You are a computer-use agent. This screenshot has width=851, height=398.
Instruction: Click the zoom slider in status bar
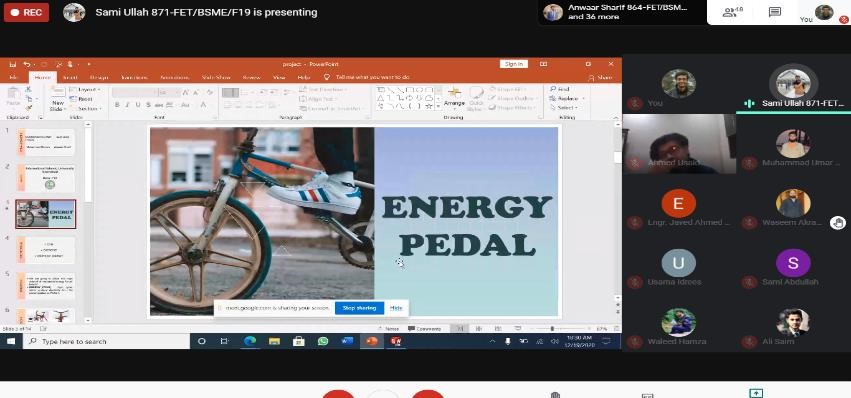tap(552, 329)
